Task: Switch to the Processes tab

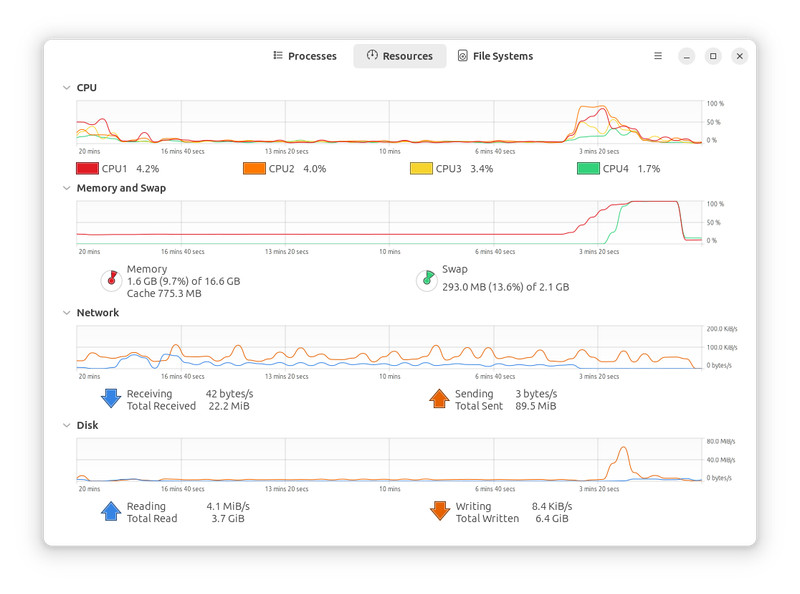Action: pyautogui.click(x=305, y=56)
